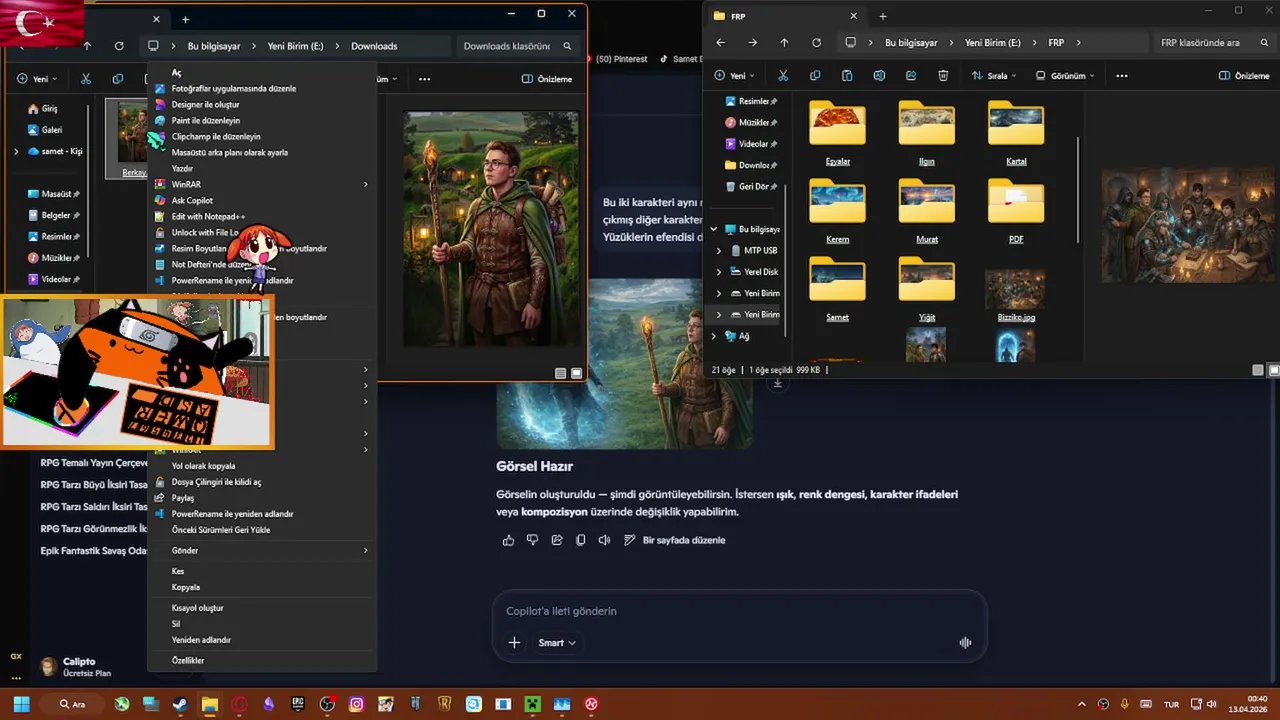Screen dimensions: 1280x720
Task: Click the cut icon in Downloads window toolbar
Action: (86, 79)
